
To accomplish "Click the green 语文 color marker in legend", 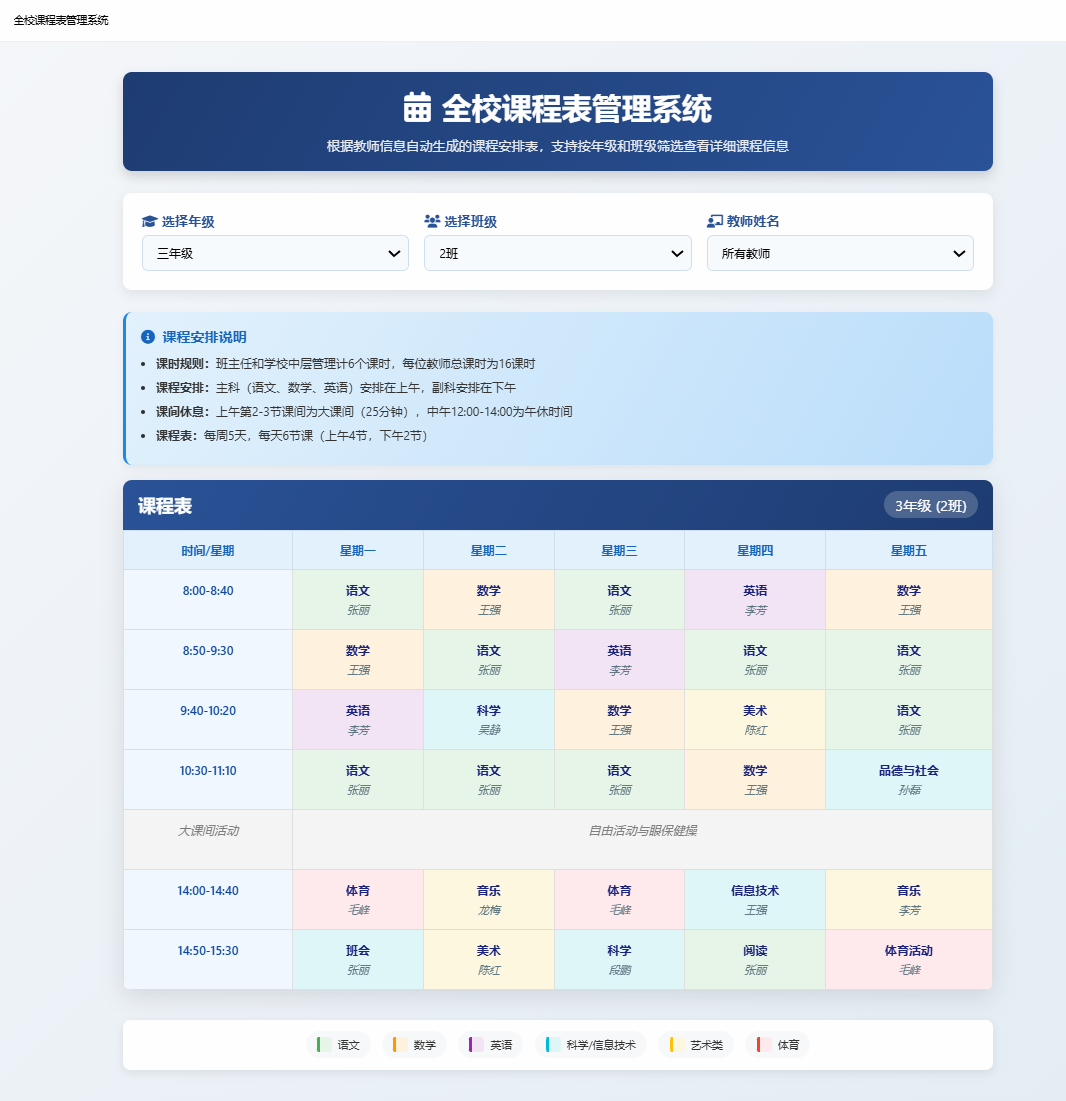I will click(322, 1044).
